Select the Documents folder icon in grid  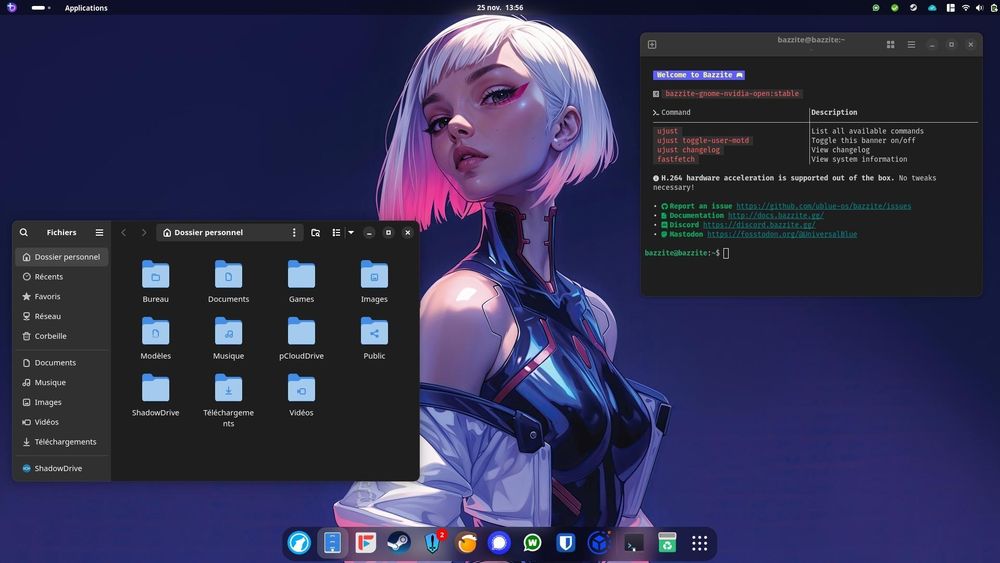coord(228,274)
